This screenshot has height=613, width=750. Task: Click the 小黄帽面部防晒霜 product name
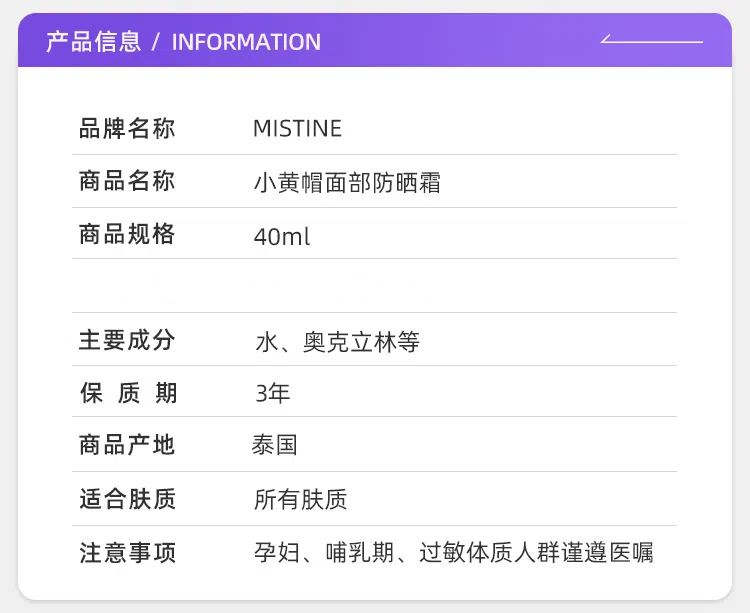coord(347,183)
